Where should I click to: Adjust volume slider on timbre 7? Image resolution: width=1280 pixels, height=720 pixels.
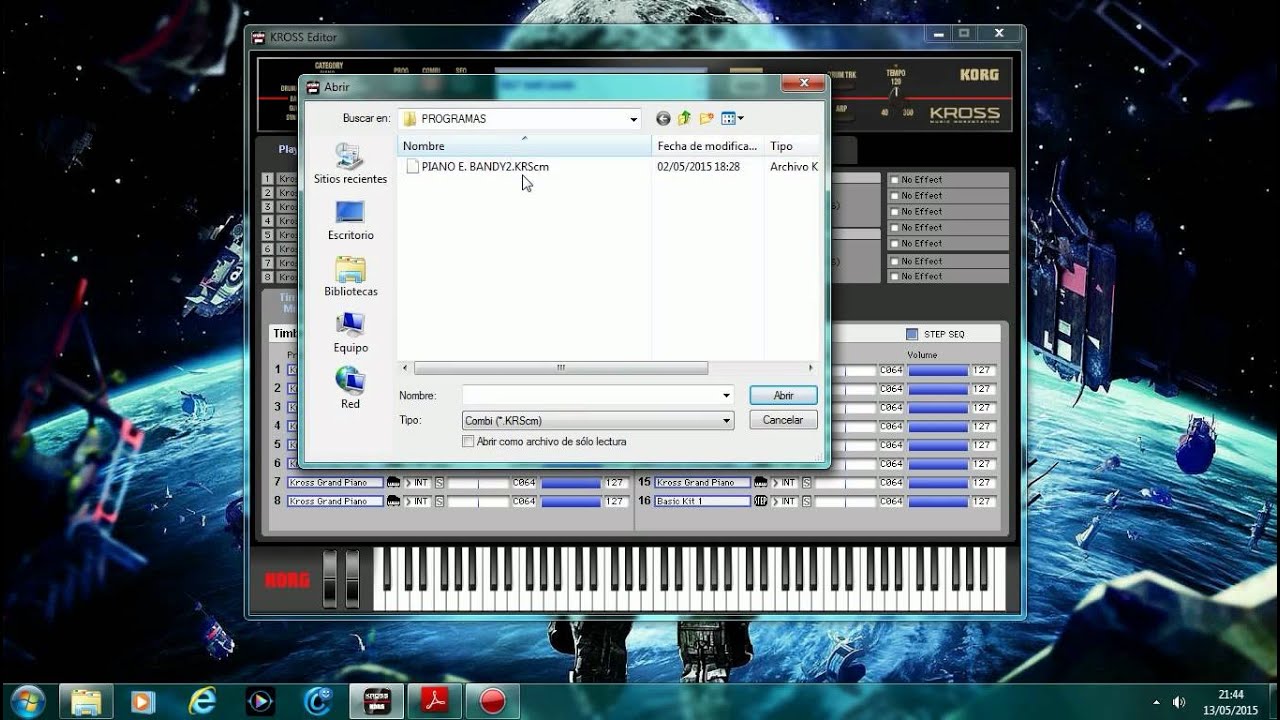coord(571,483)
